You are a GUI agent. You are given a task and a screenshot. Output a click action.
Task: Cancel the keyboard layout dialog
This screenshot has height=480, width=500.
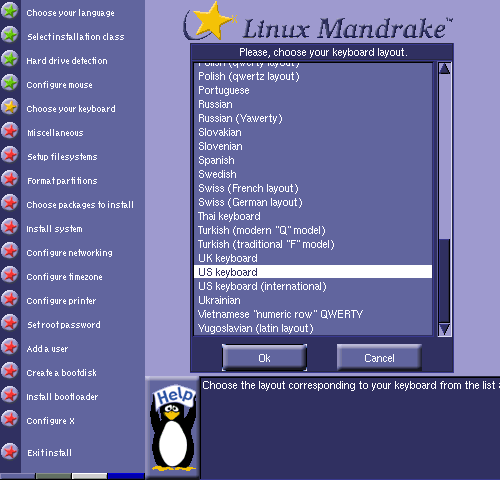tap(379, 358)
